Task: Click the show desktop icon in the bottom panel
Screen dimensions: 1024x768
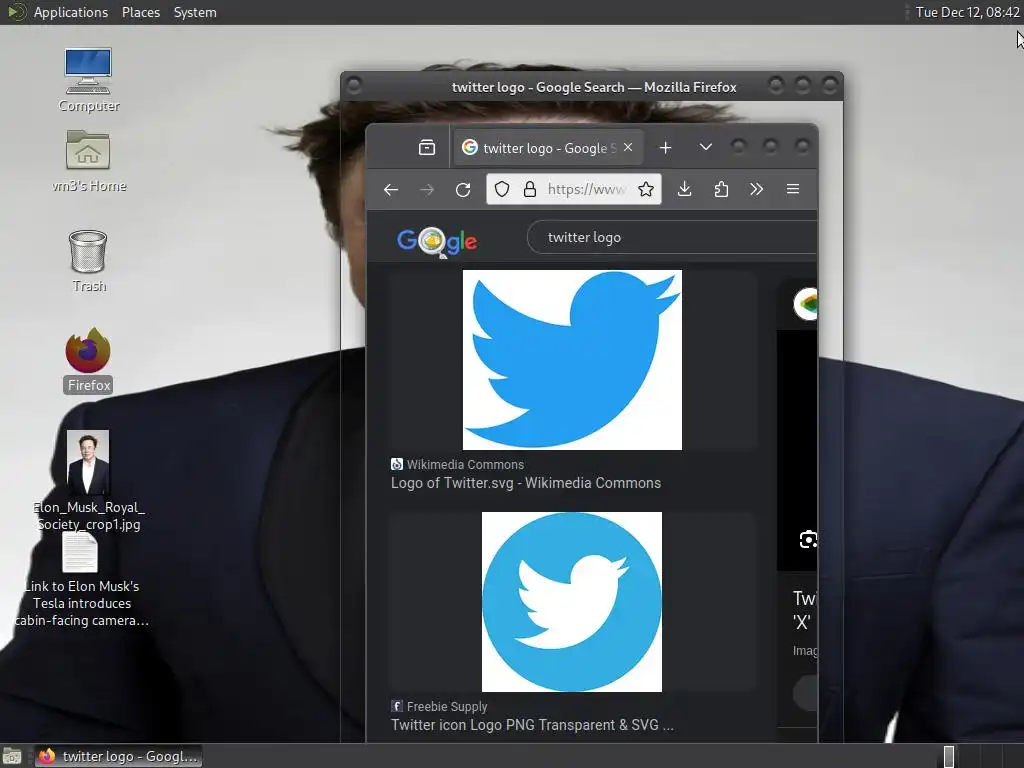Action: tap(12, 756)
